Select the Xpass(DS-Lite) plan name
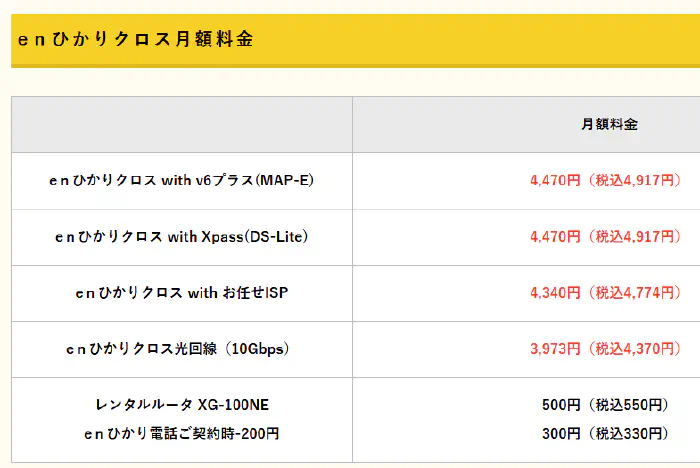 [x=182, y=237]
